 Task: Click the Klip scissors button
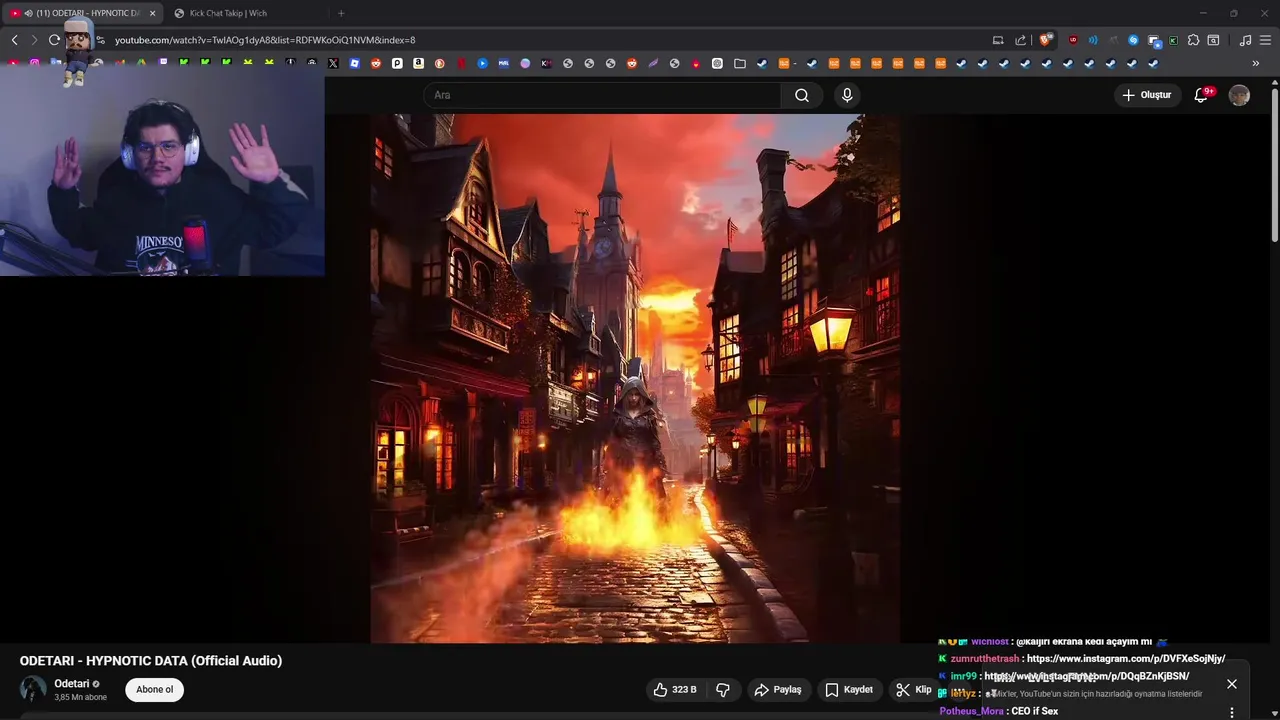pyautogui.click(x=913, y=689)
